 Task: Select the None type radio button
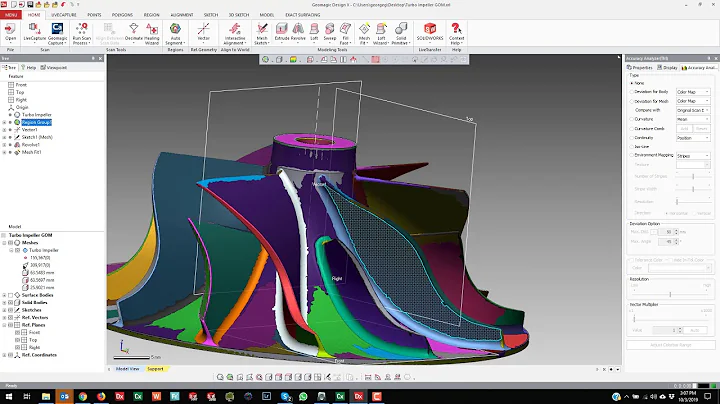click(x=632, y=83)
